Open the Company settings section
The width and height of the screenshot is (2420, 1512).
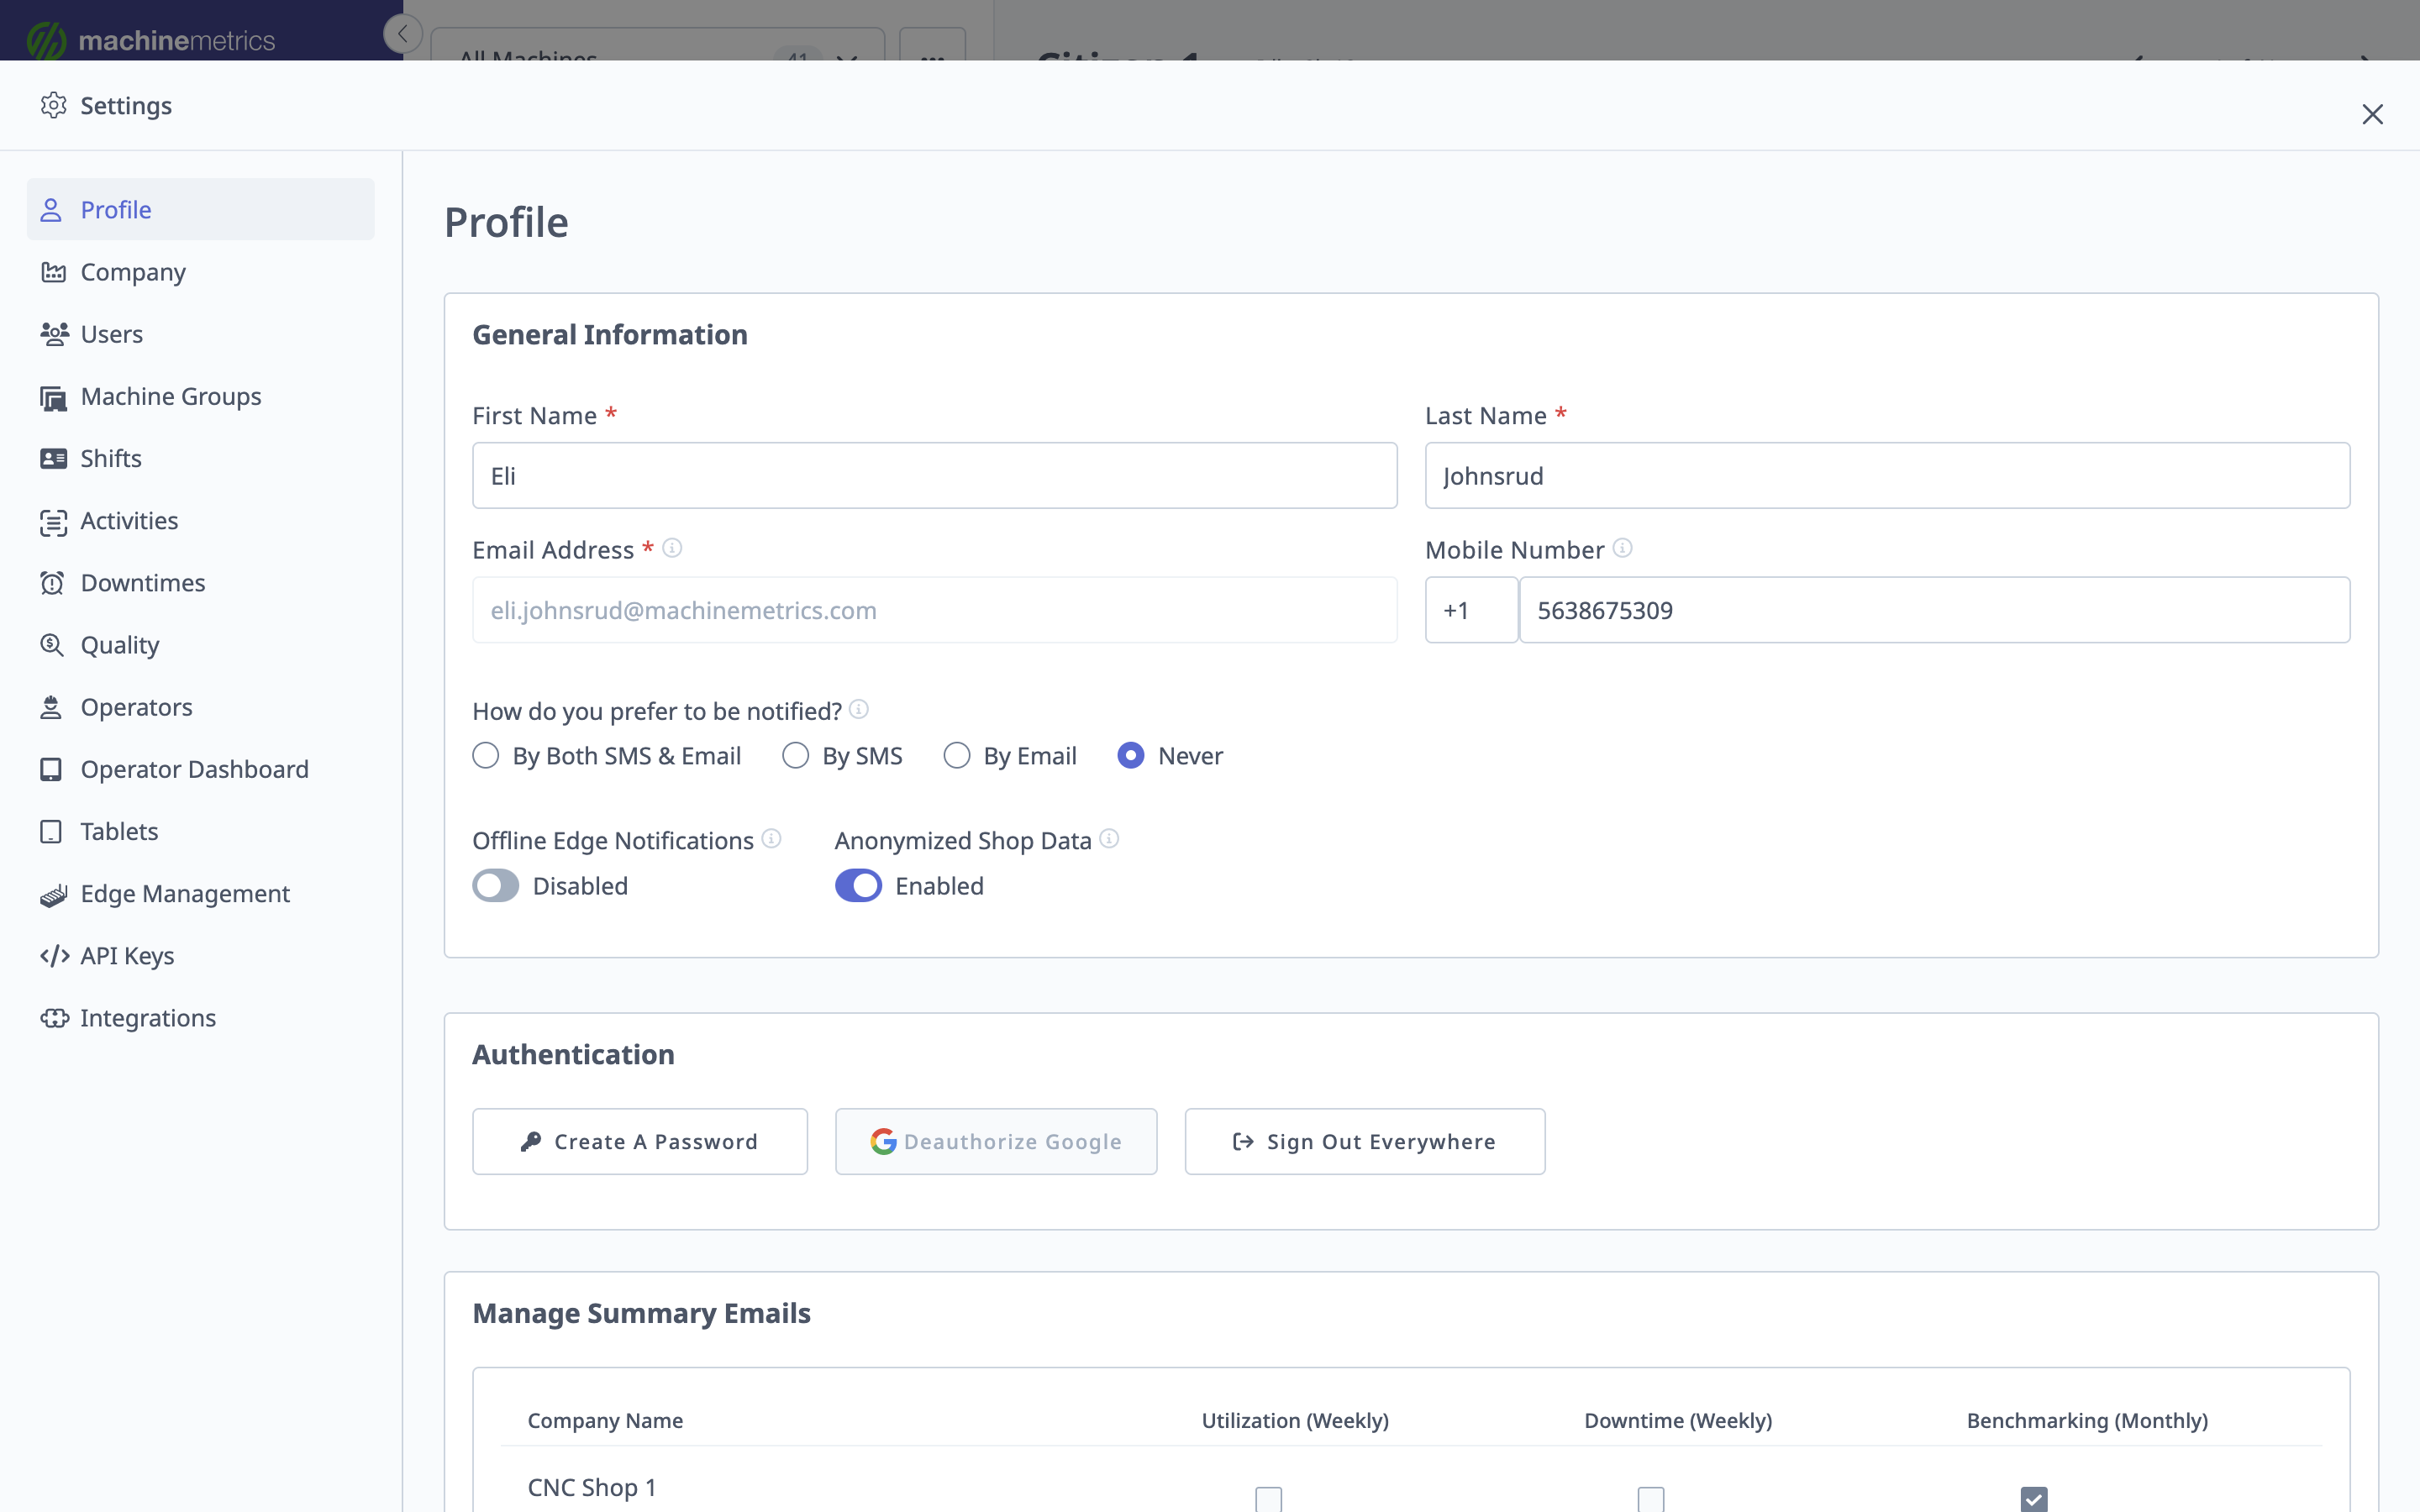200,272
